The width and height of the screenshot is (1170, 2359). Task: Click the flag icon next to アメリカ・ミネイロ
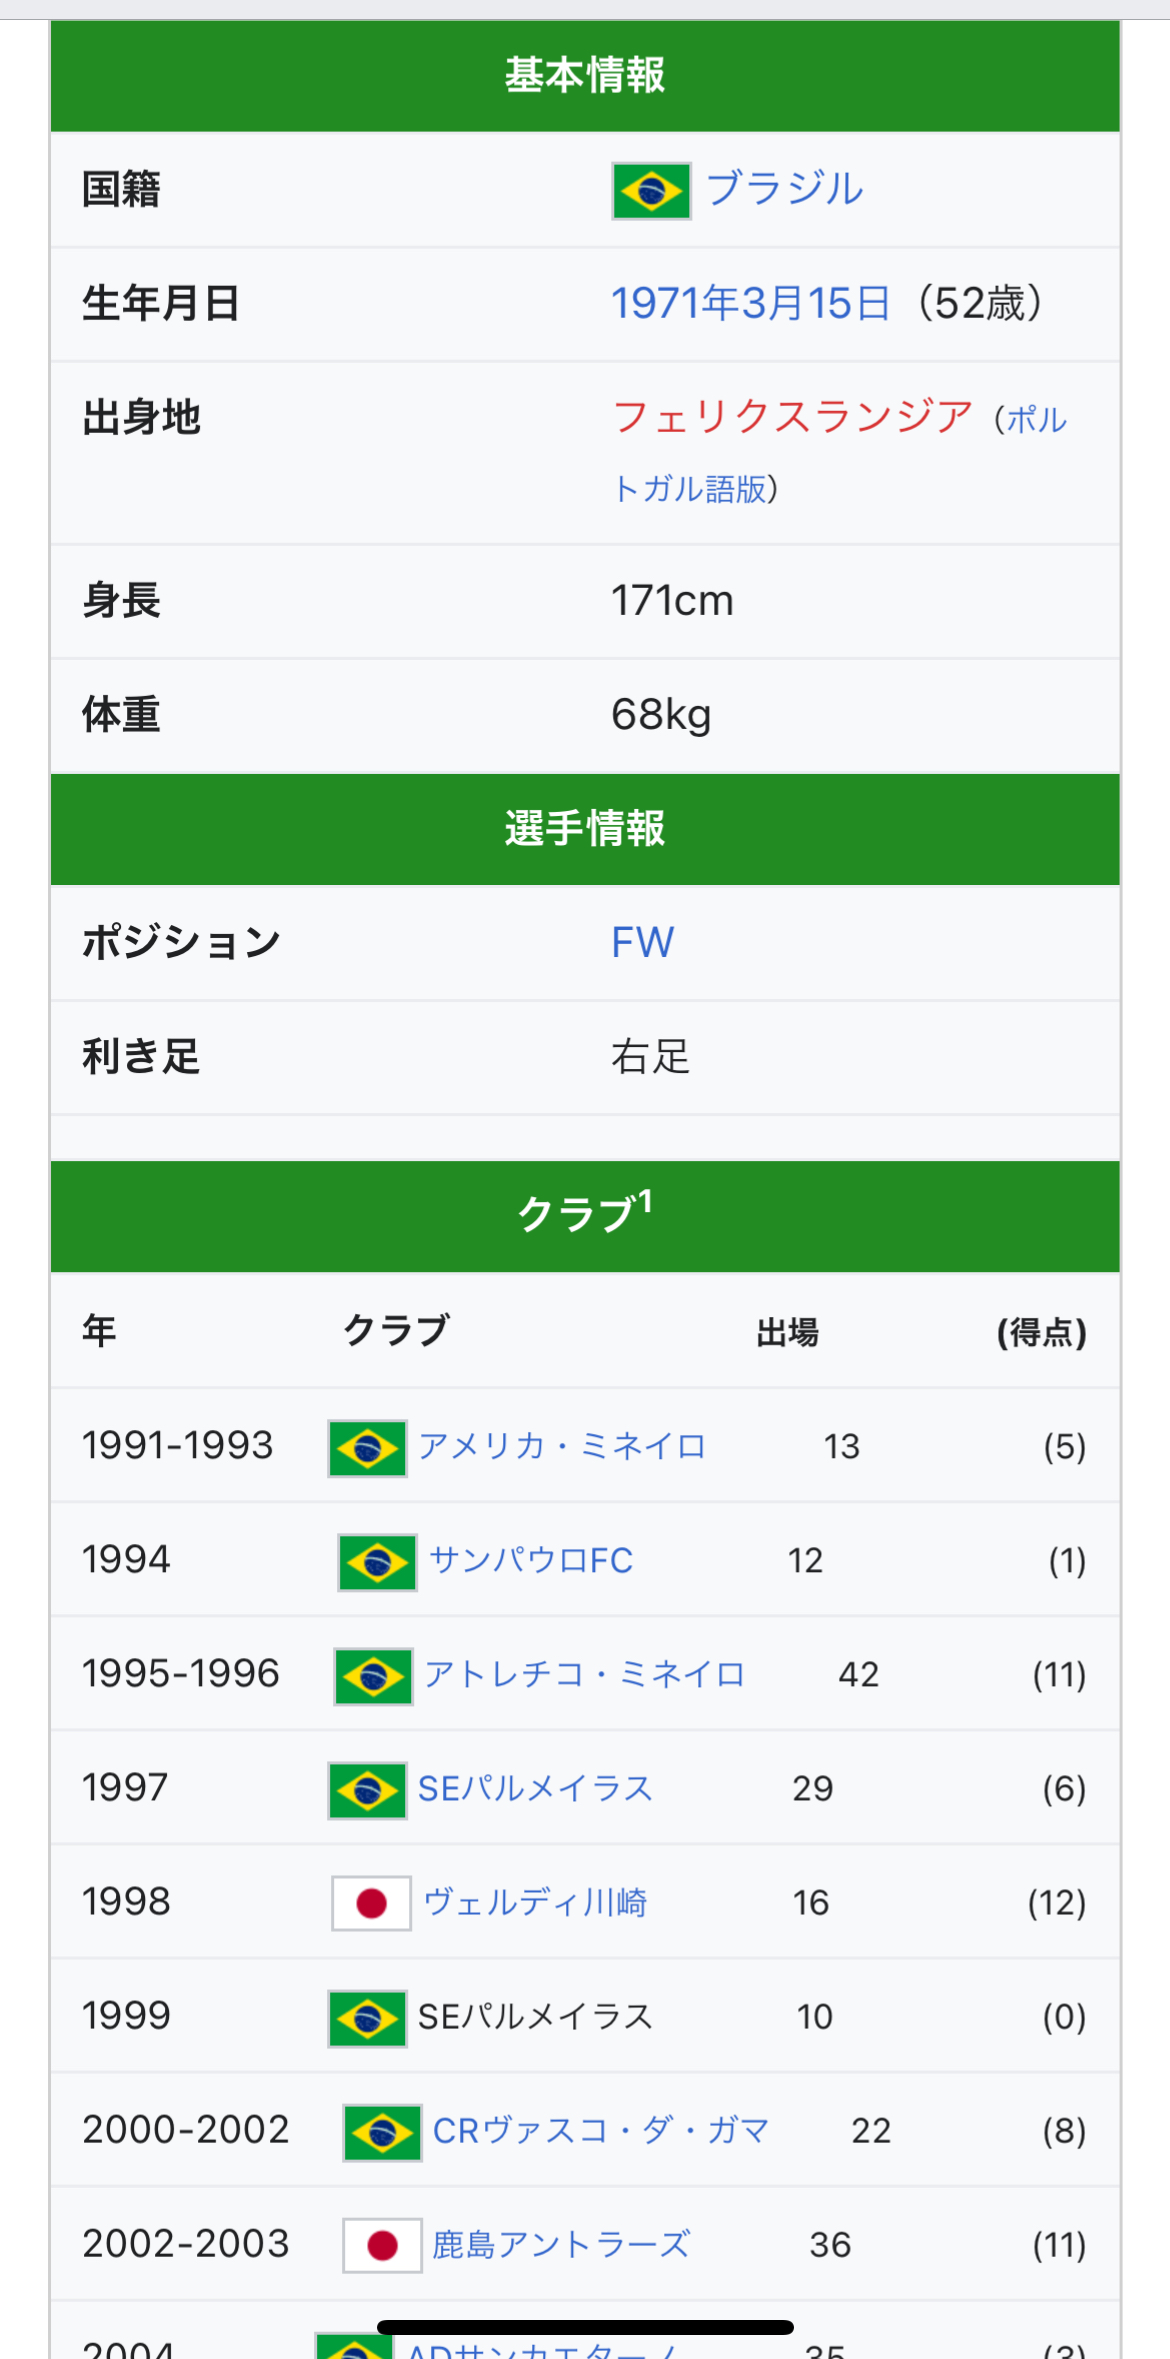click(x=367, y=1448)
